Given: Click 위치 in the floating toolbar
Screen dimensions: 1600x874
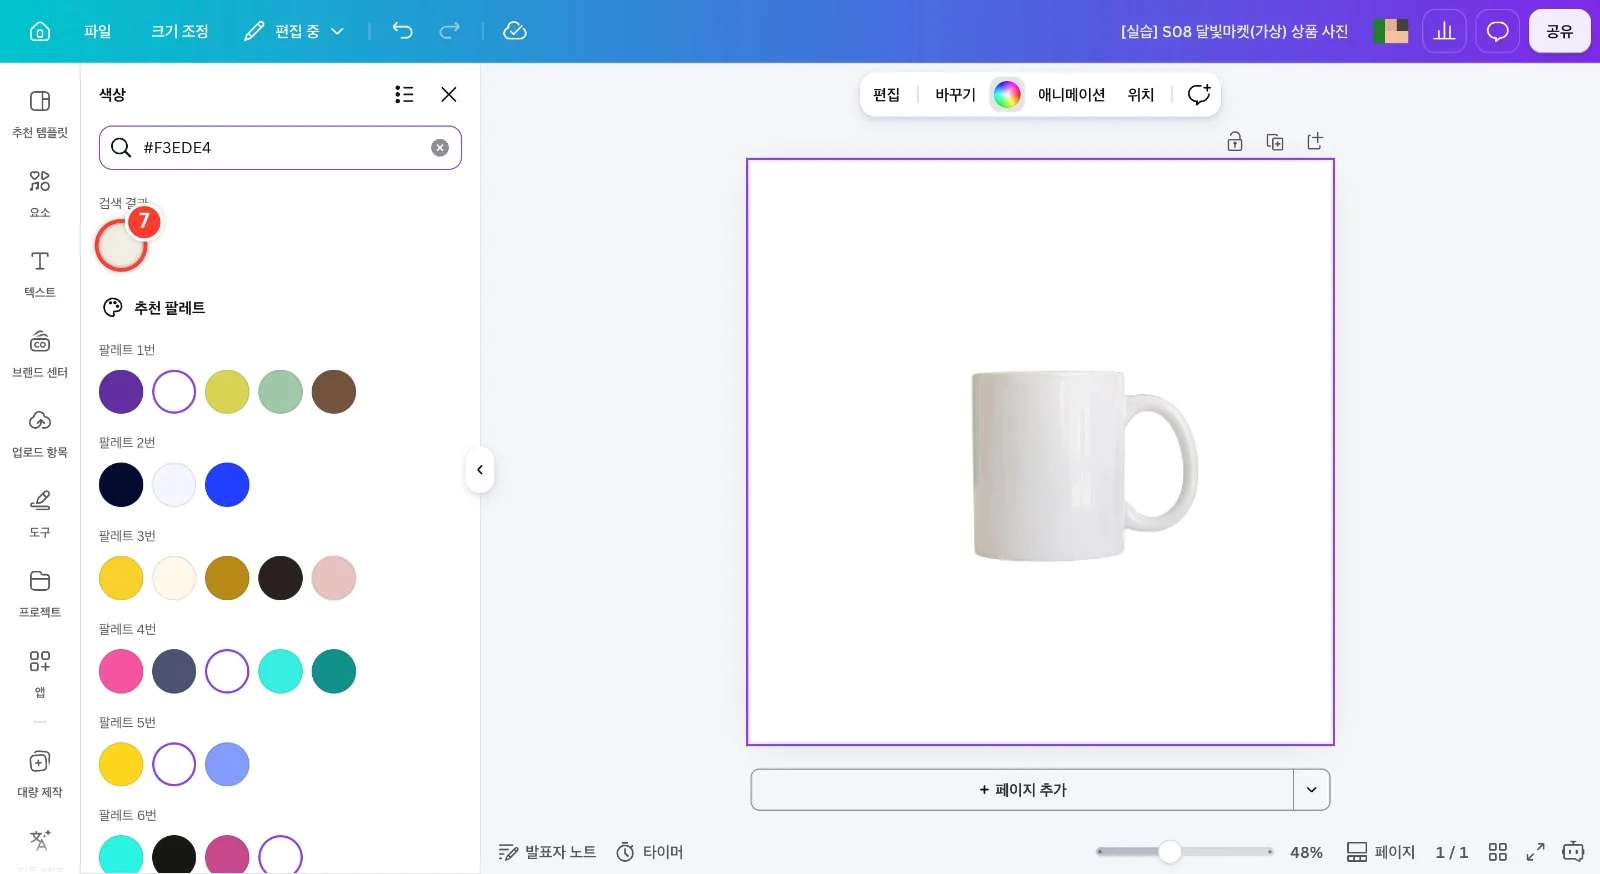Looking at the screenshot, I should 1141,95.
